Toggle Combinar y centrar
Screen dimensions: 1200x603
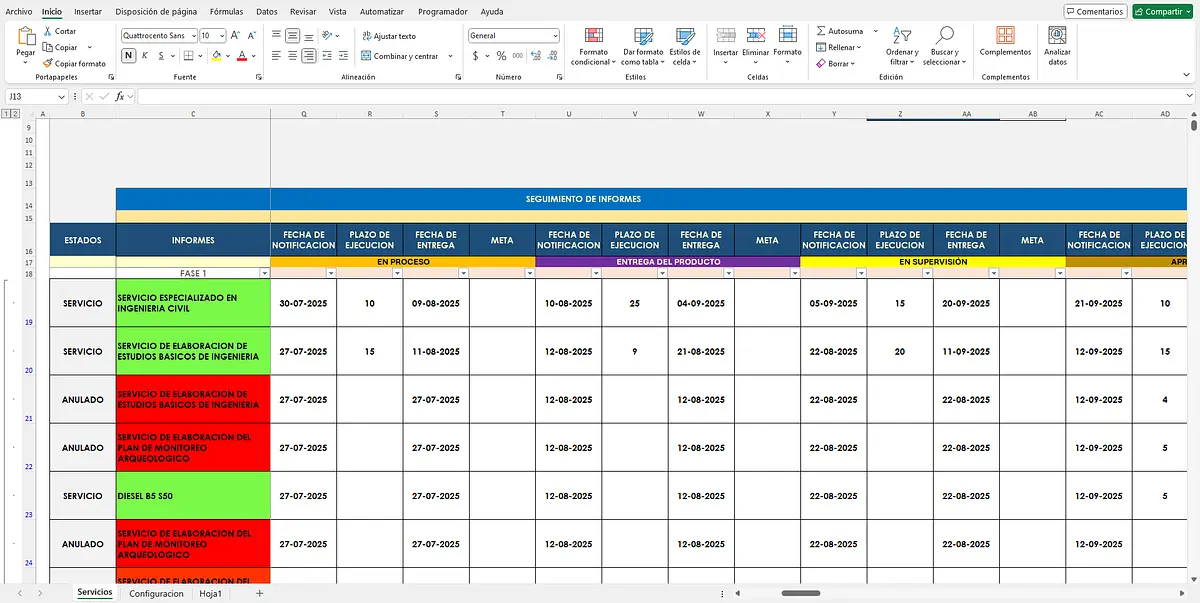[400, 56]
